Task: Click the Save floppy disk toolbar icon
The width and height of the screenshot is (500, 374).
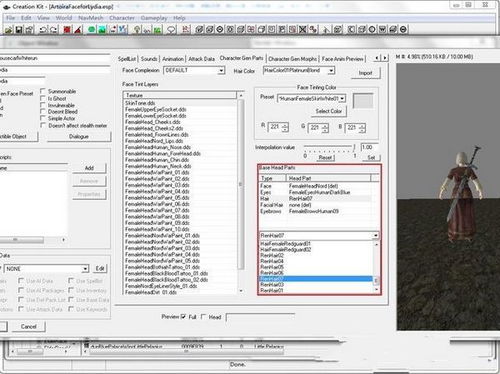Action: (x=19, y=30)
